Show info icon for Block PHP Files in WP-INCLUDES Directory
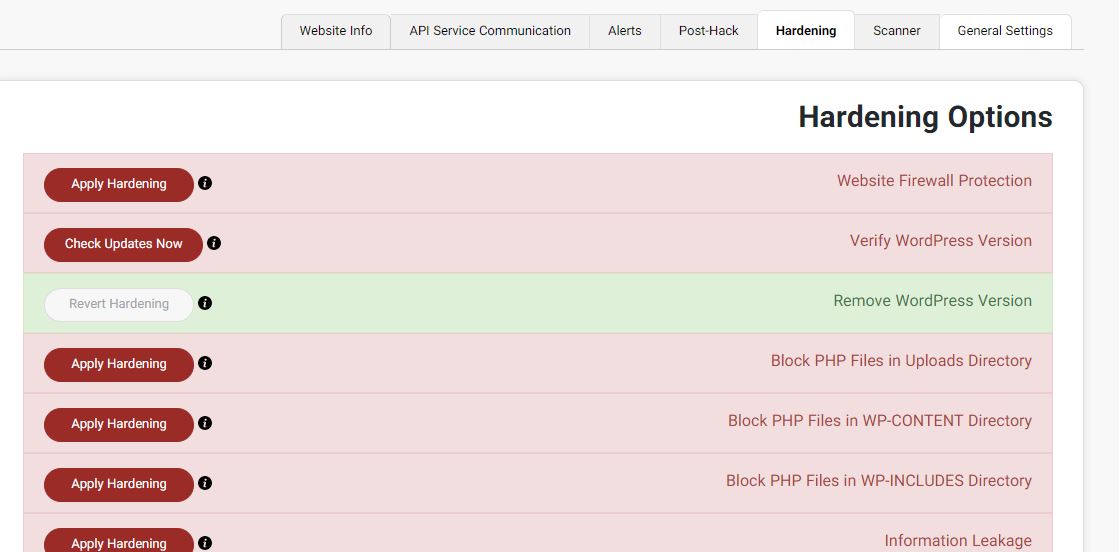The width and height of the screenshot is (1119, 552). [205, 483]
